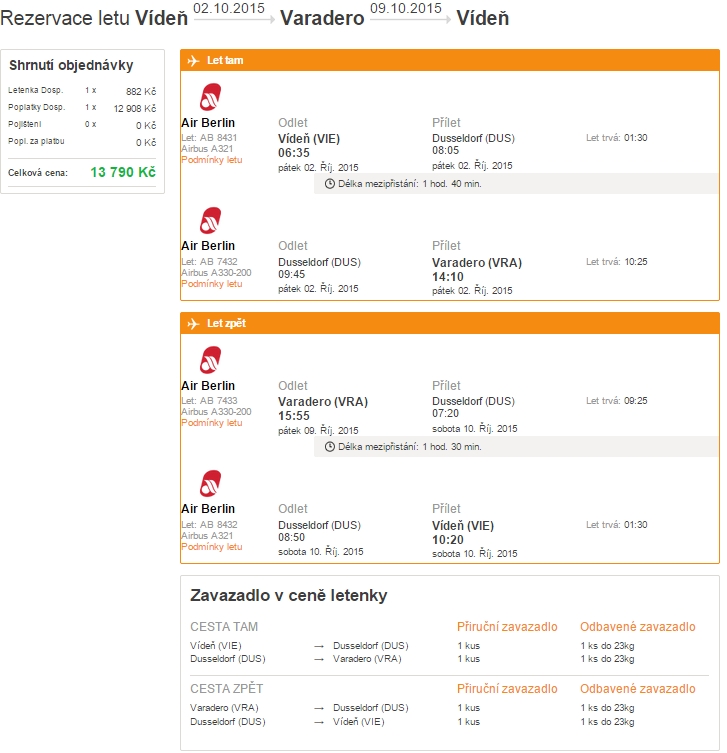Click flight number Let: AB 7432
The image size is (727, 753).
209,262
